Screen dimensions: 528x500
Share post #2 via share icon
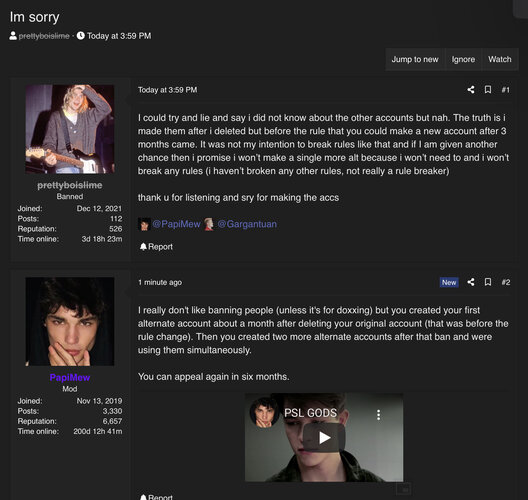pyautogui.click(x=471, y=282)
